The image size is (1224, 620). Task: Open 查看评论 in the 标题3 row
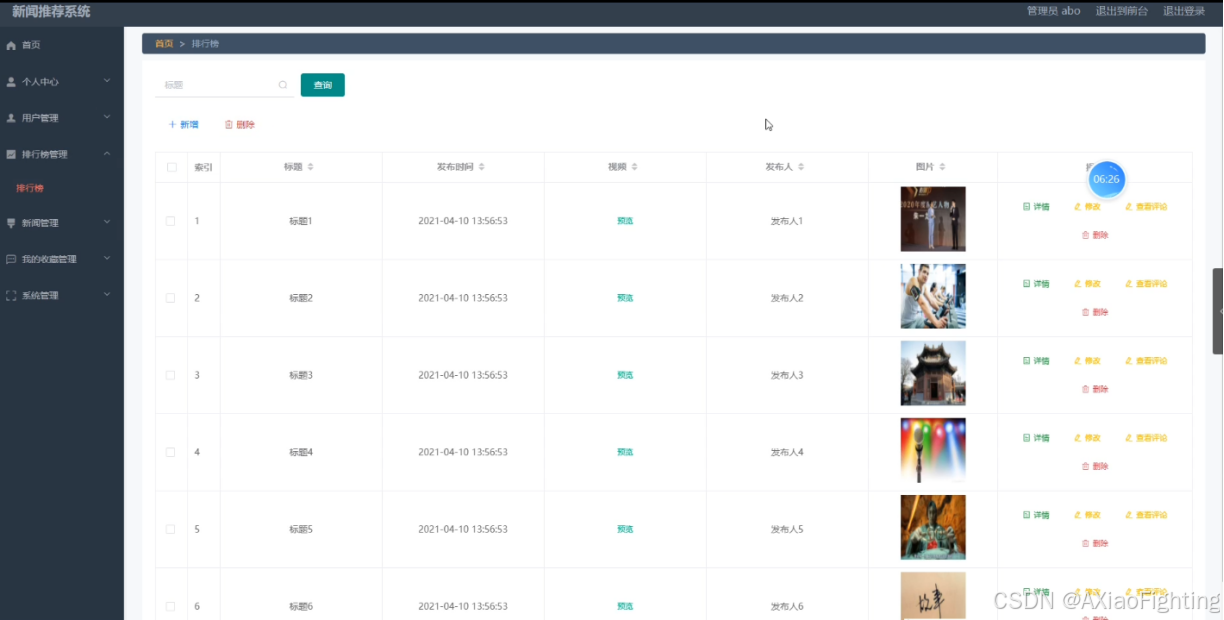(1146, 361)
